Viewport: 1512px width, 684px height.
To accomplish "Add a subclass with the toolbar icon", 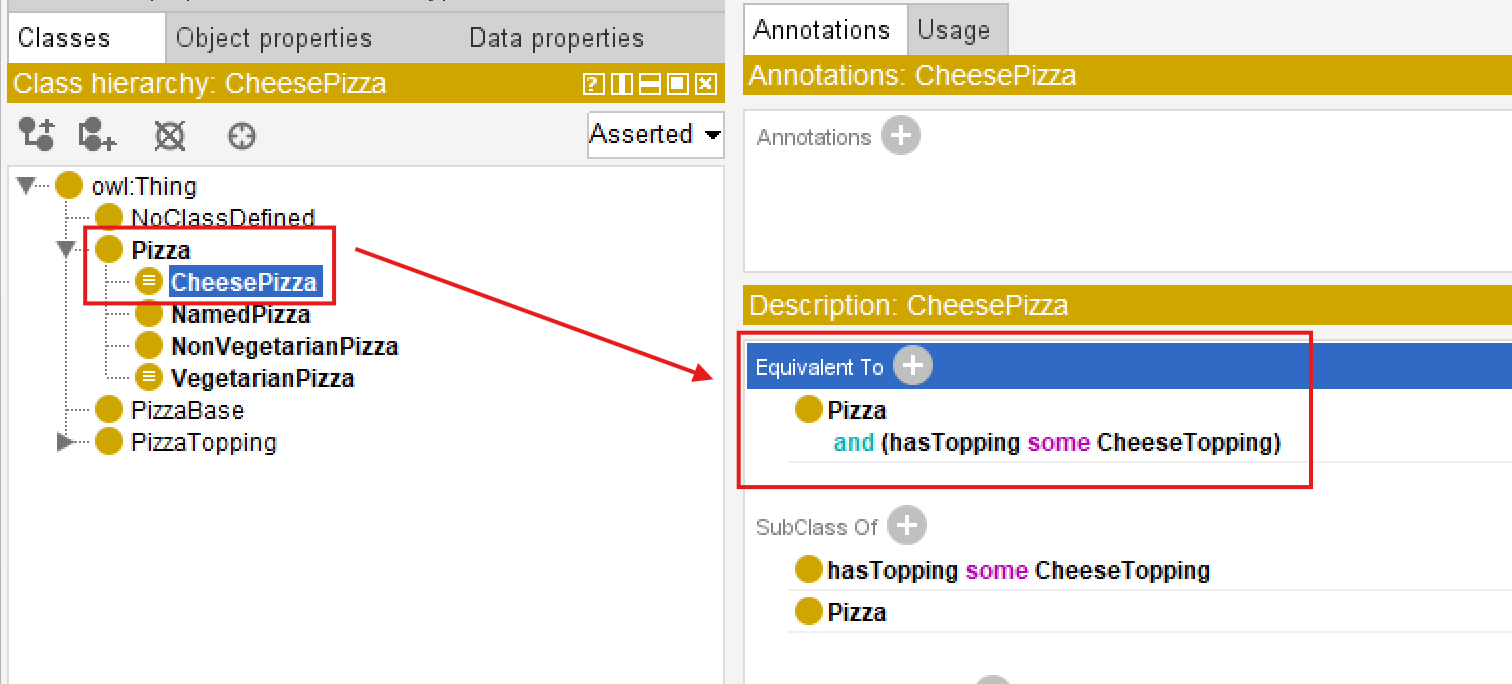I will click(x=37, y=134).
